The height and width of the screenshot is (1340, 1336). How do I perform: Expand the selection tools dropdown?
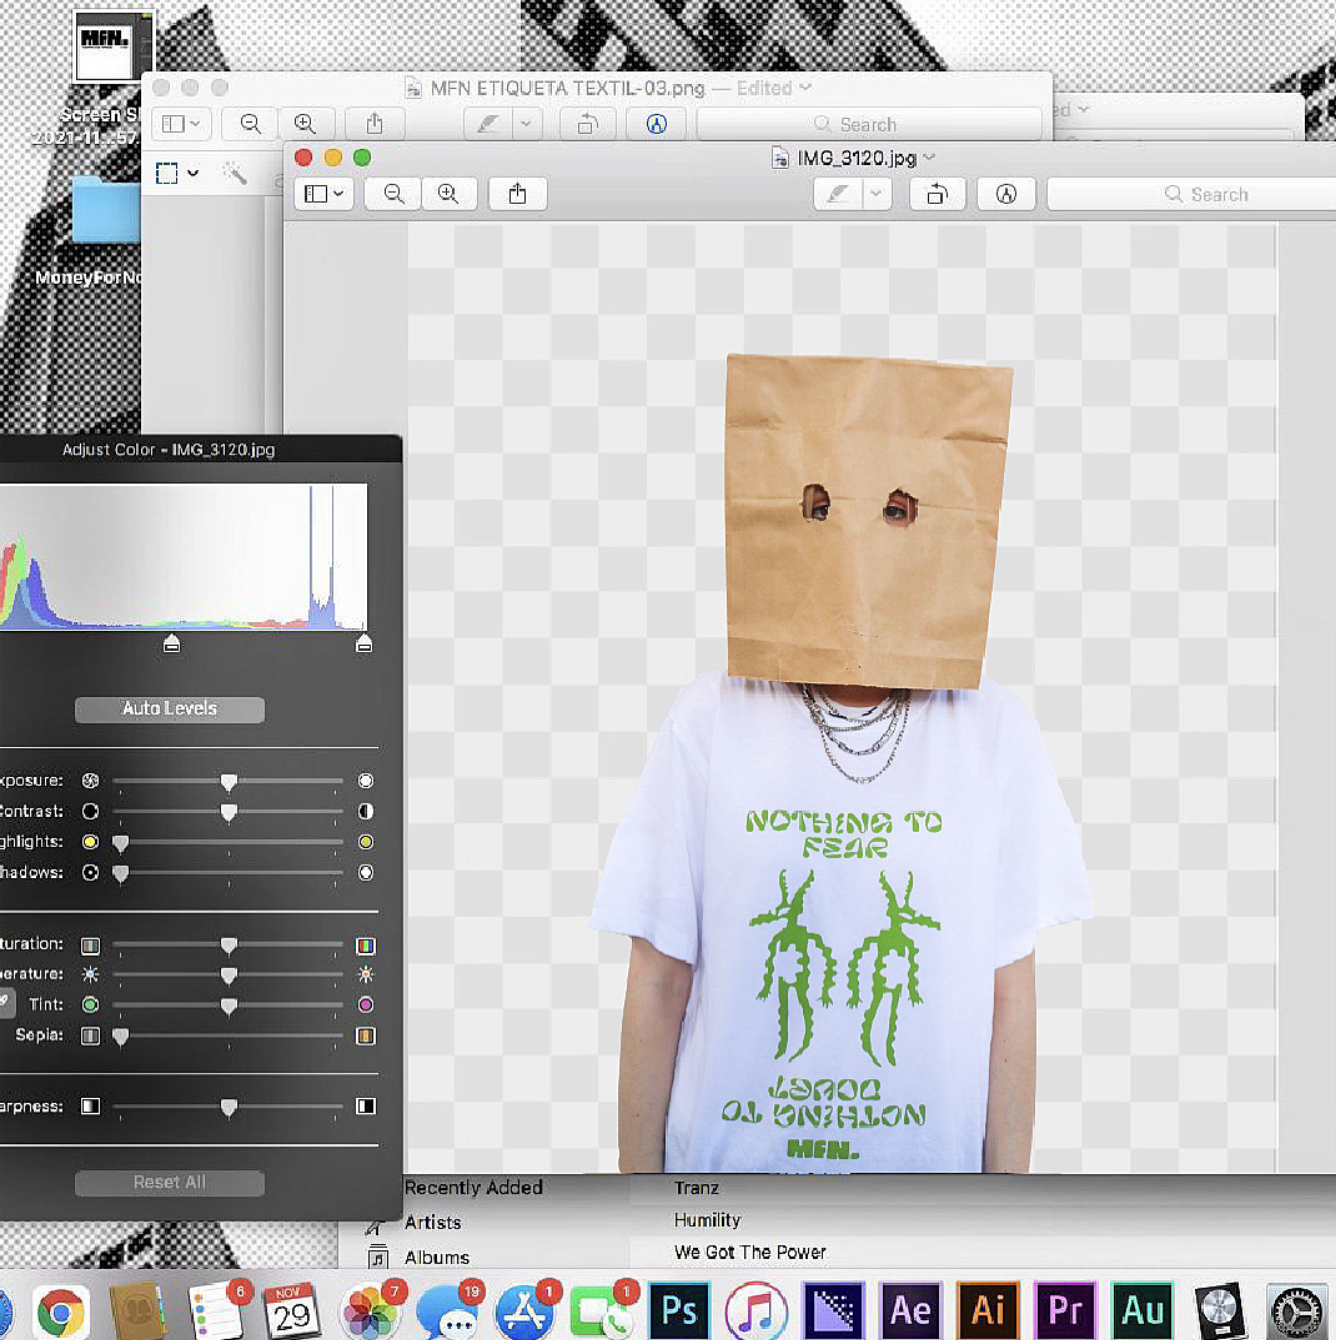click(193, 173)
